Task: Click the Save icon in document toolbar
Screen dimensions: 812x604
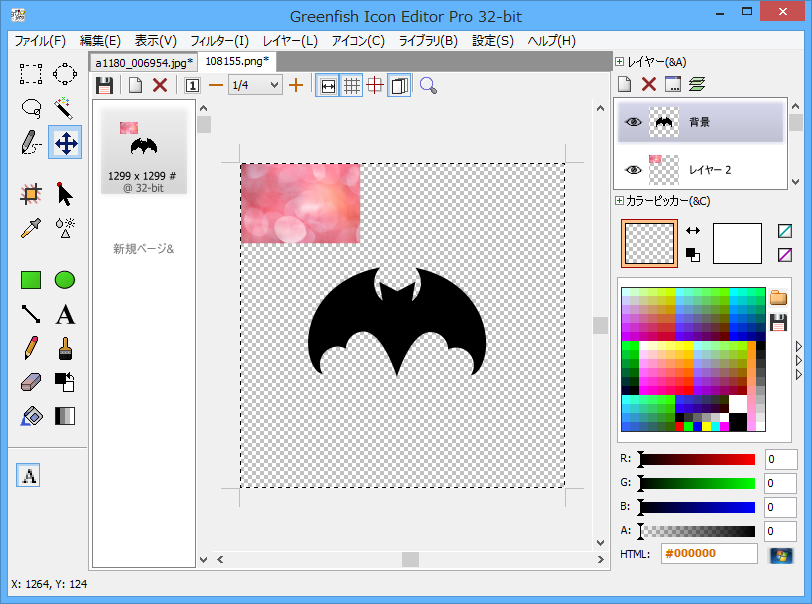Action: [x=104, y=85]
